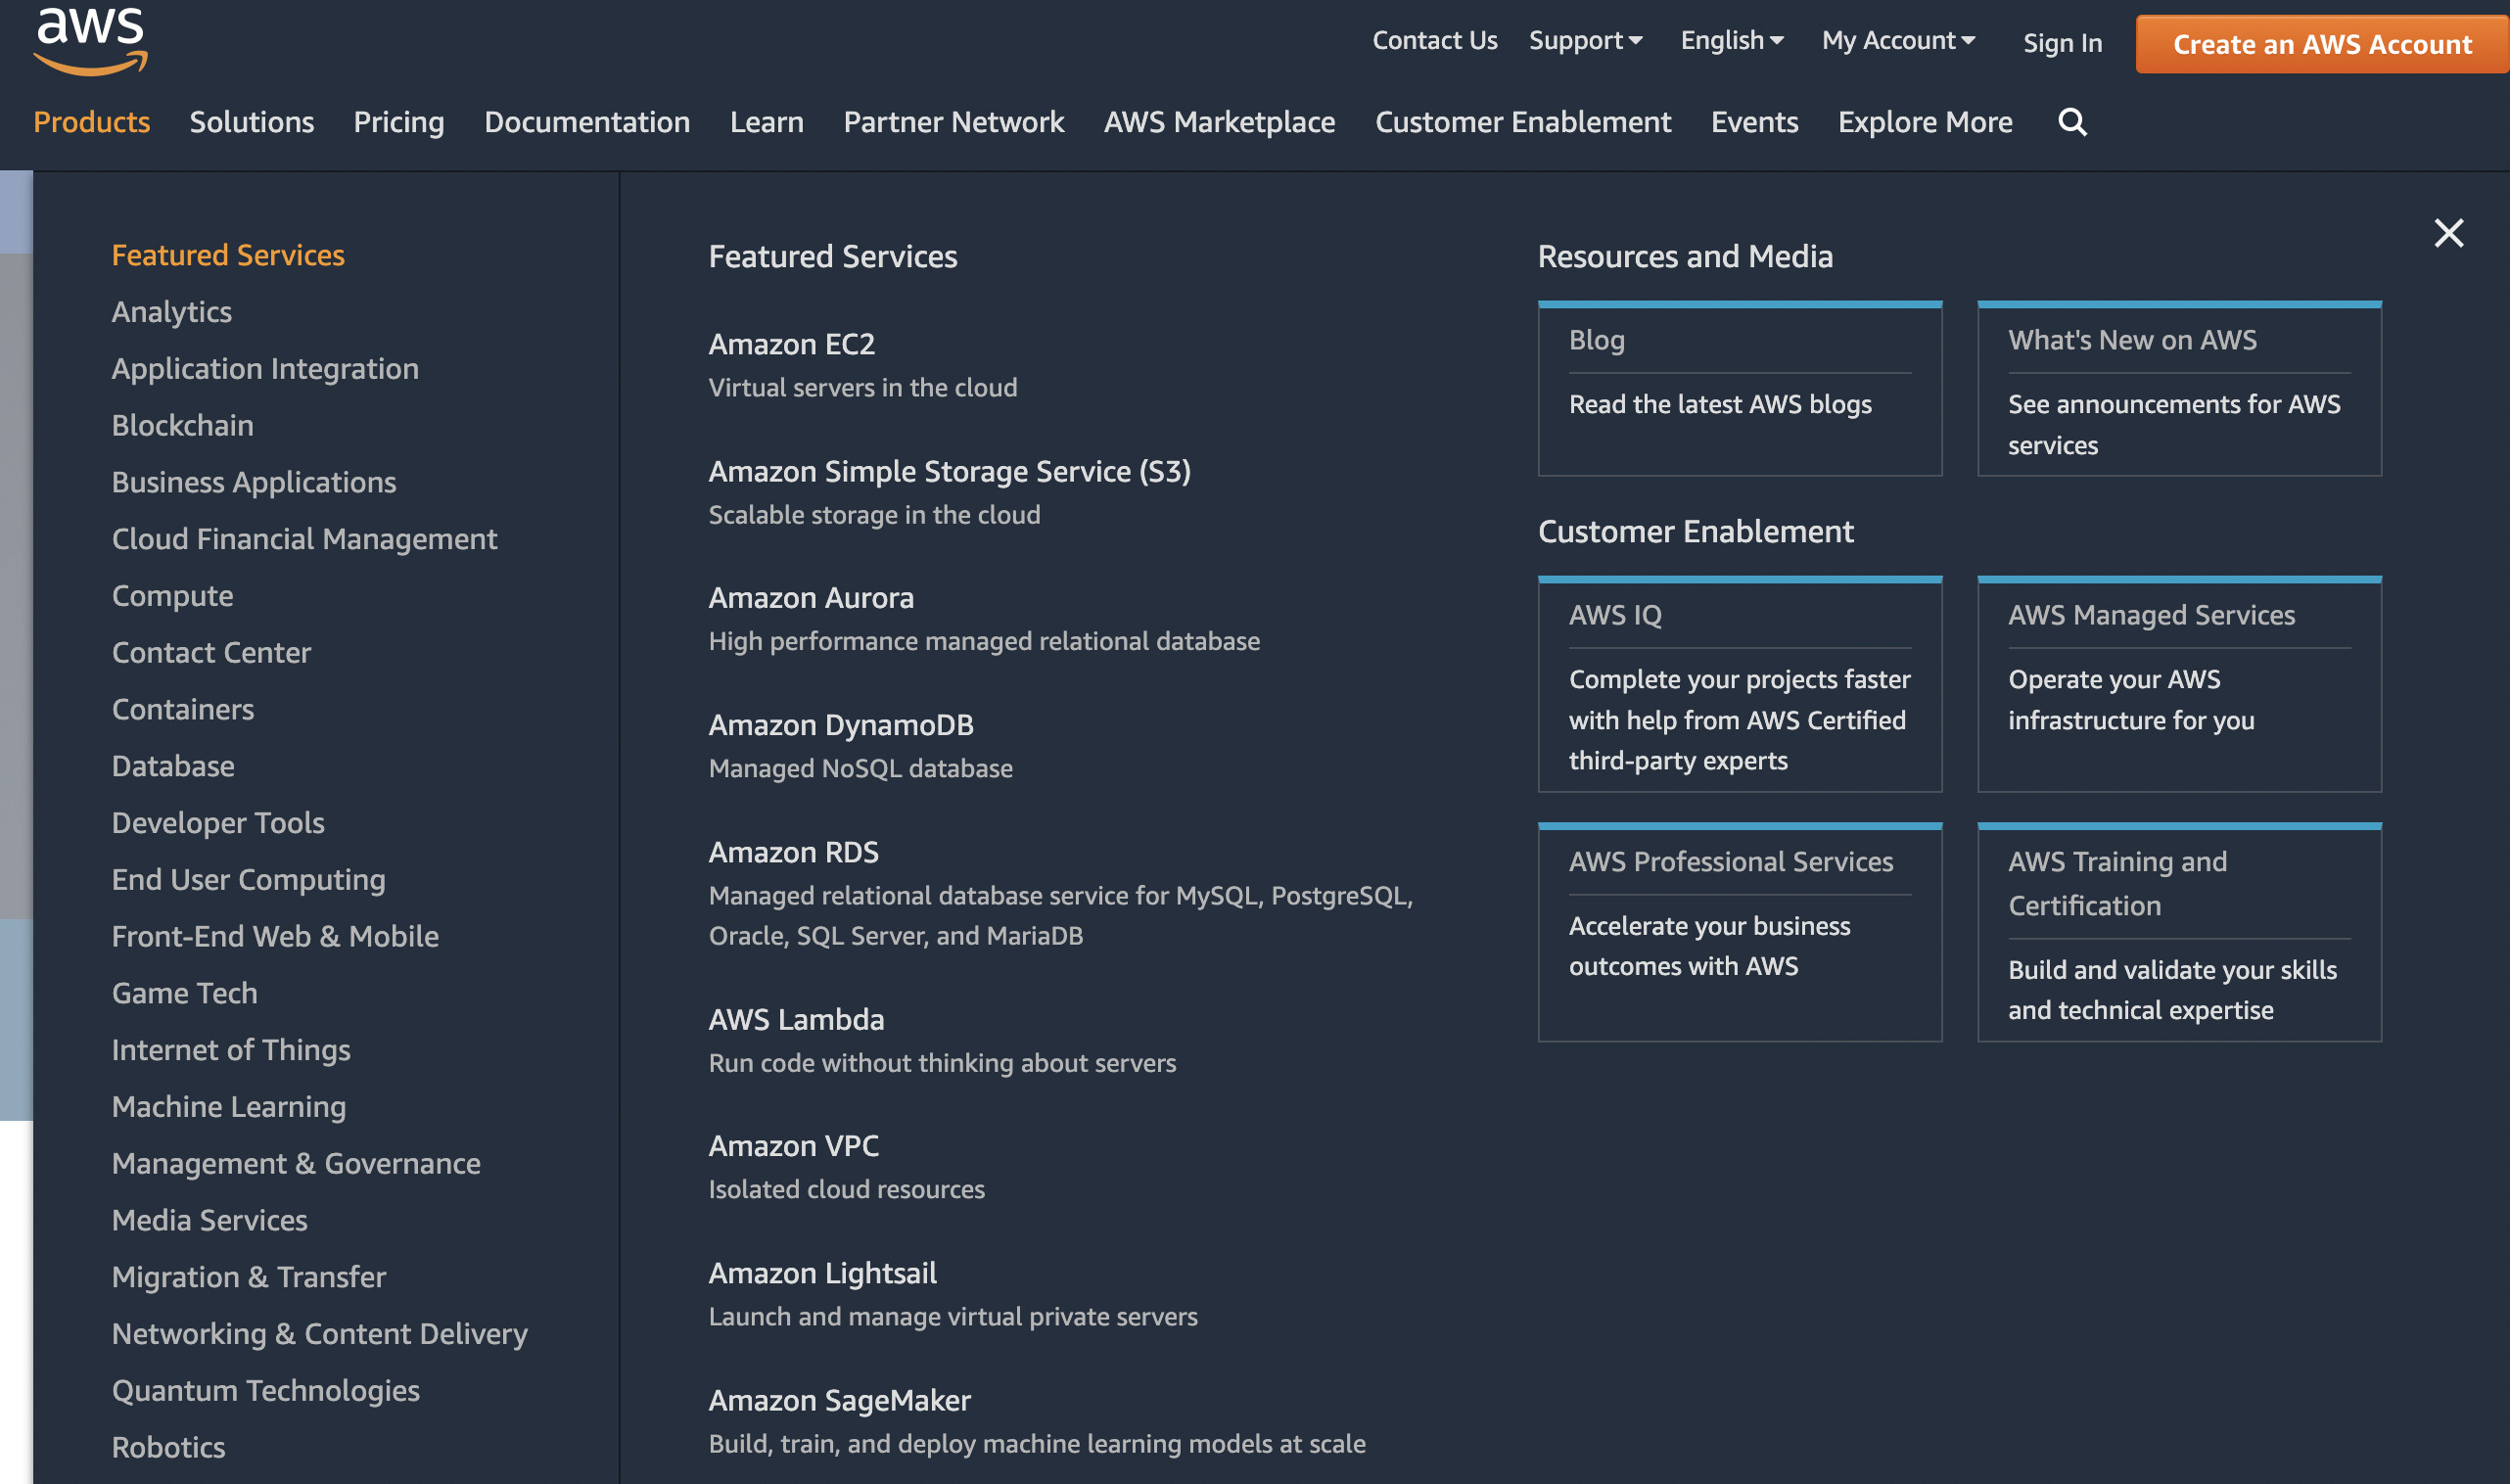Select Machine Learning category
2510x1484 pixels.
[x=229, y=1106]
